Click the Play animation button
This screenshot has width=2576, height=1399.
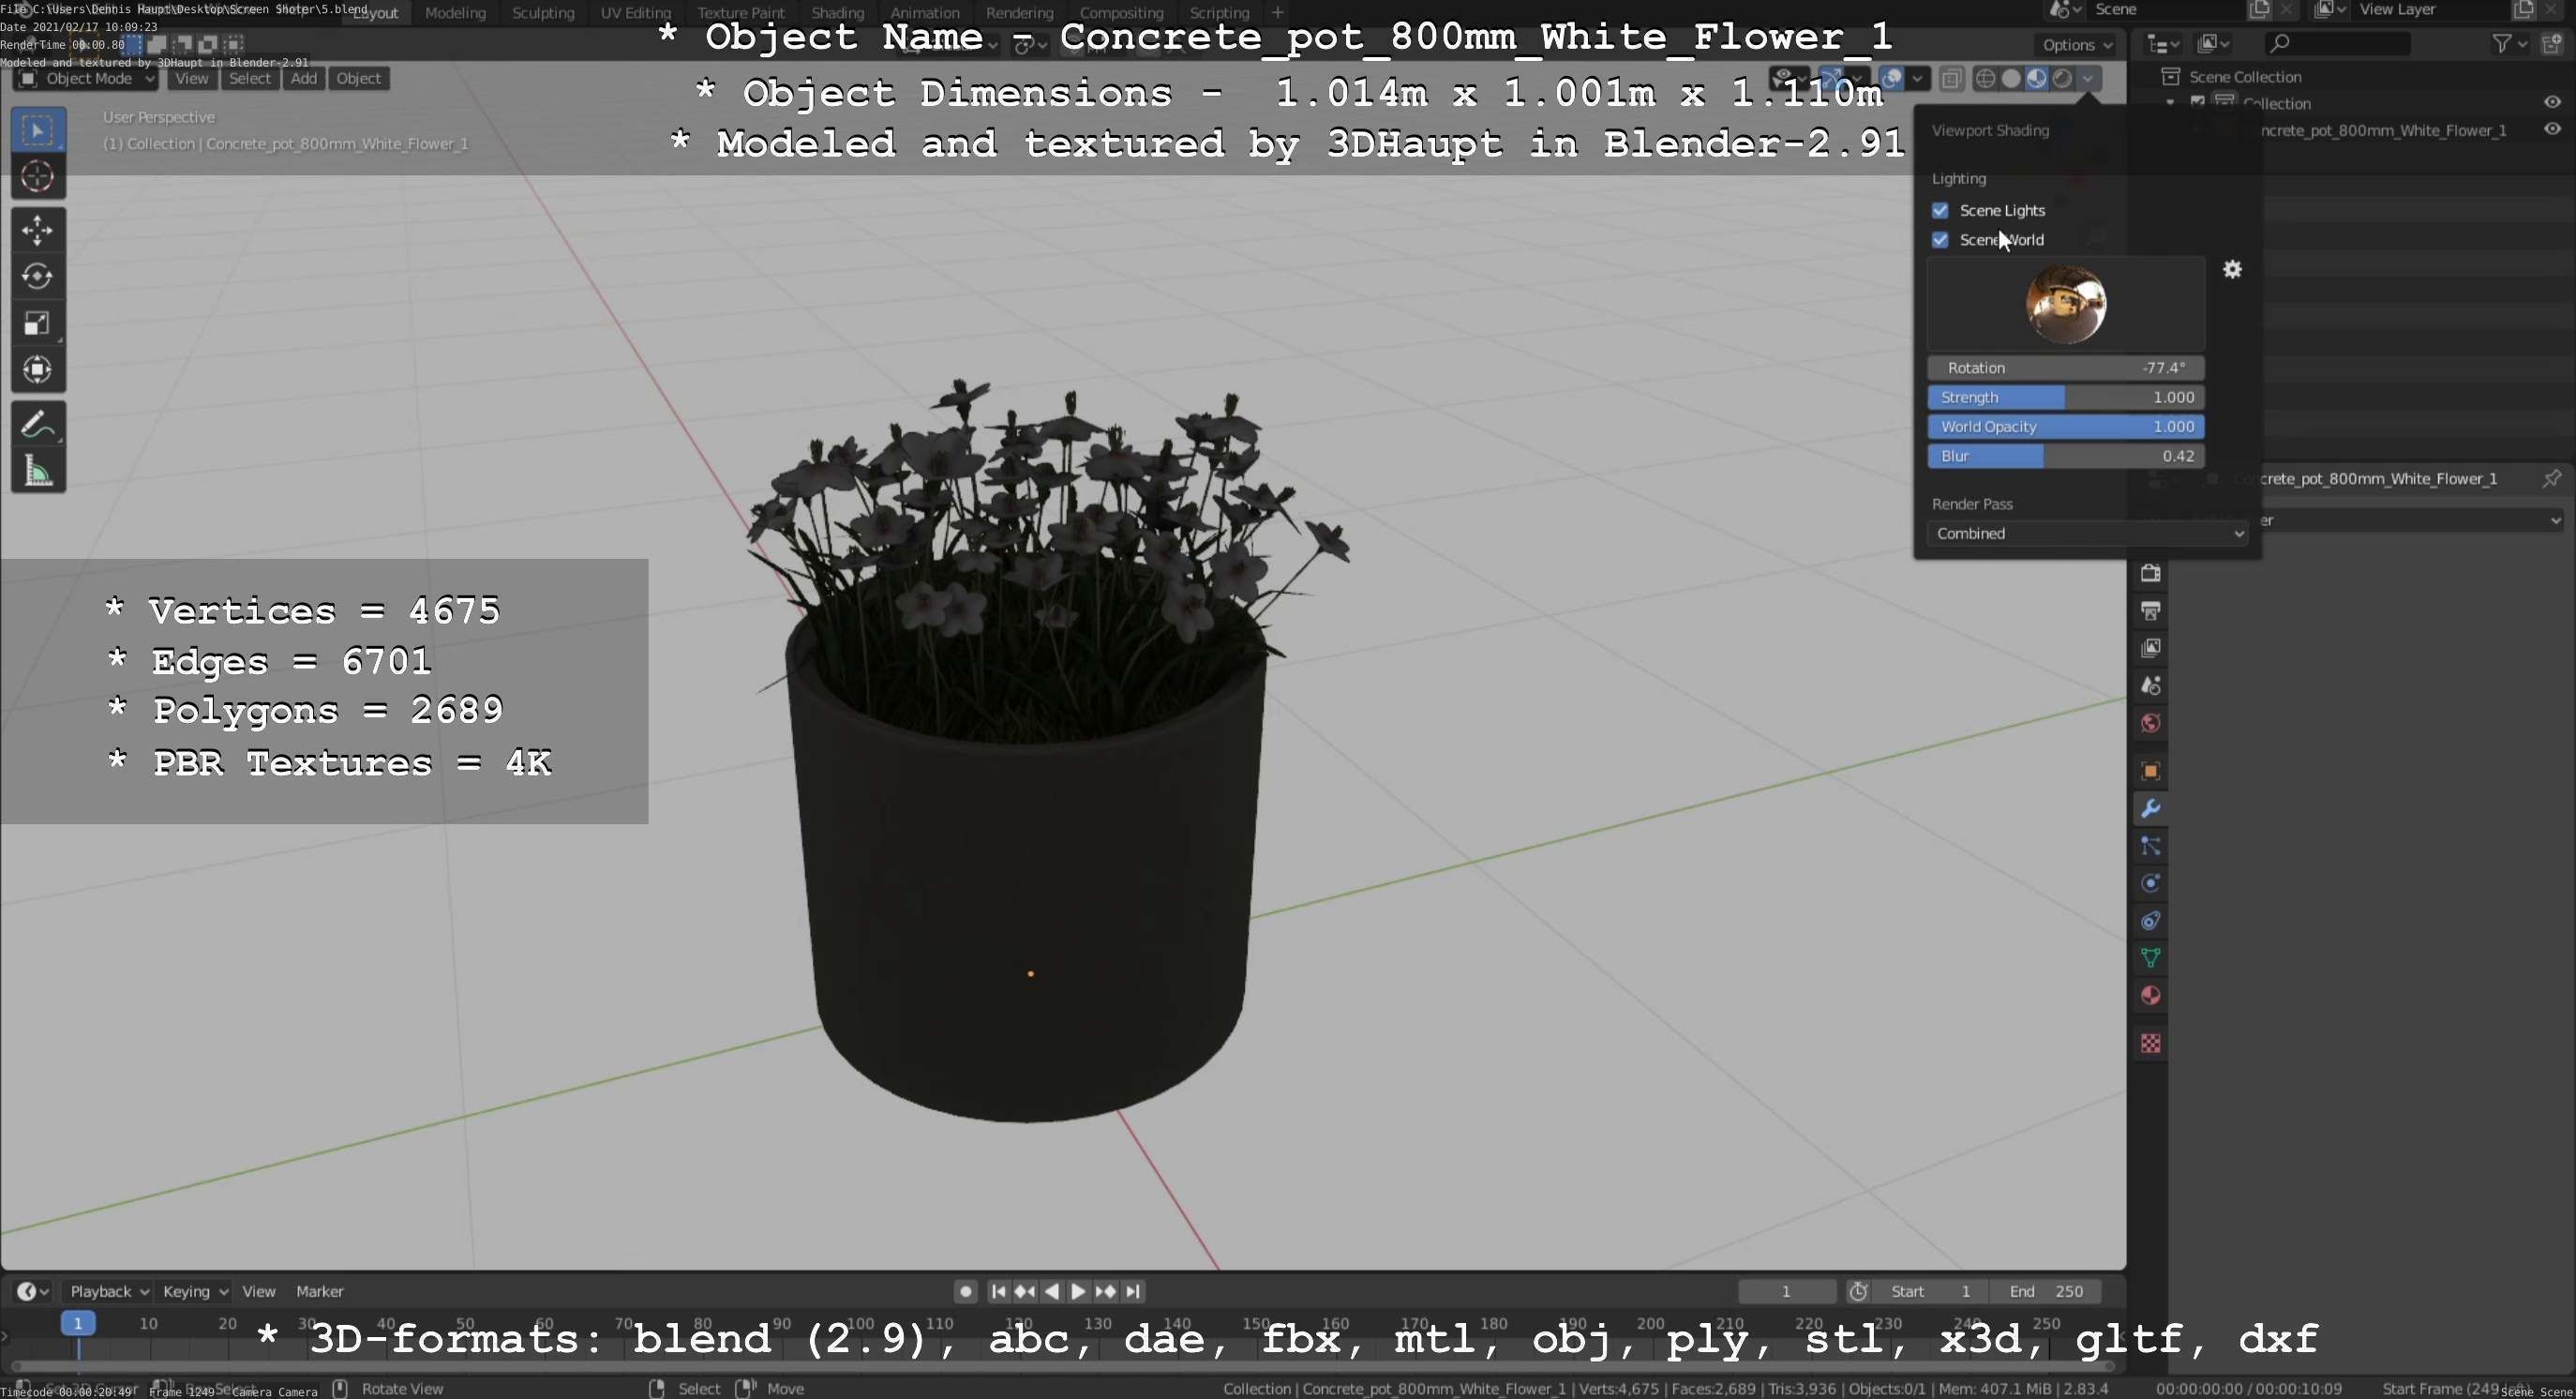pyautogui.click(x=1078, y=1291)
